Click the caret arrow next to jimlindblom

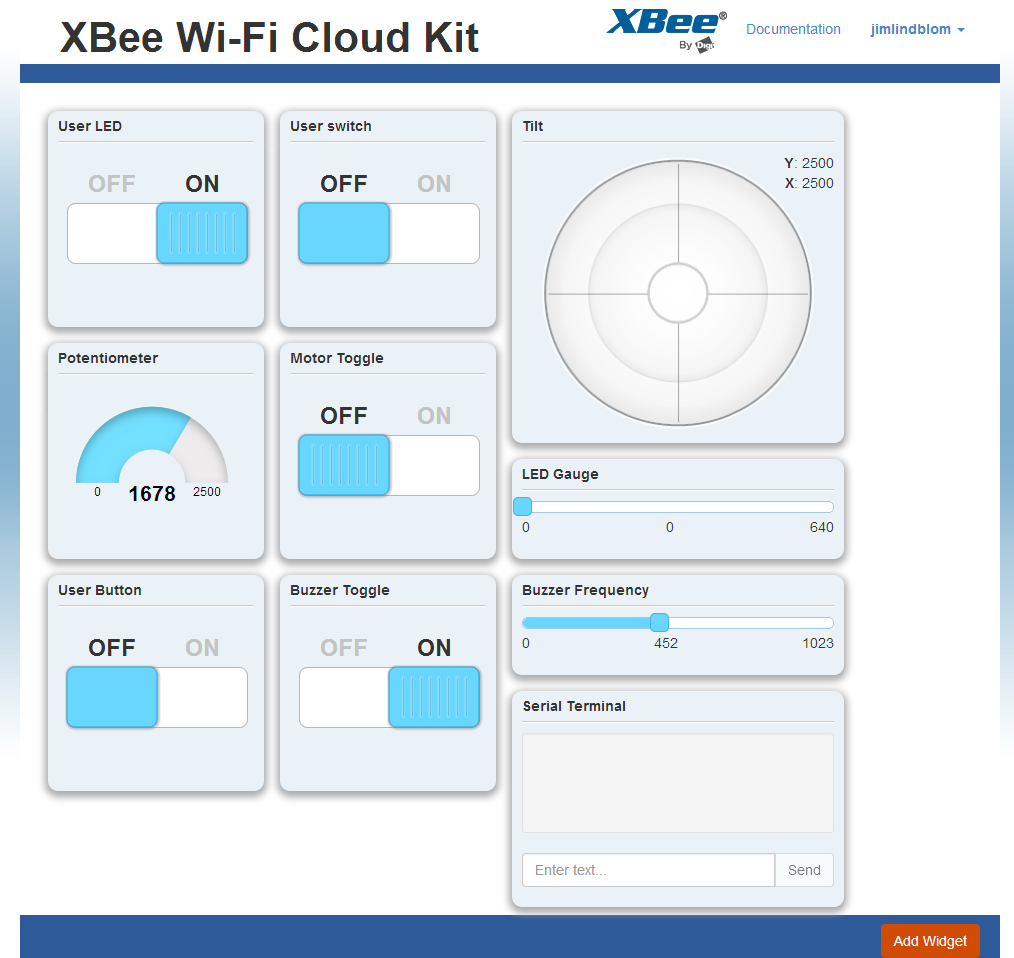tap(961, 30)
